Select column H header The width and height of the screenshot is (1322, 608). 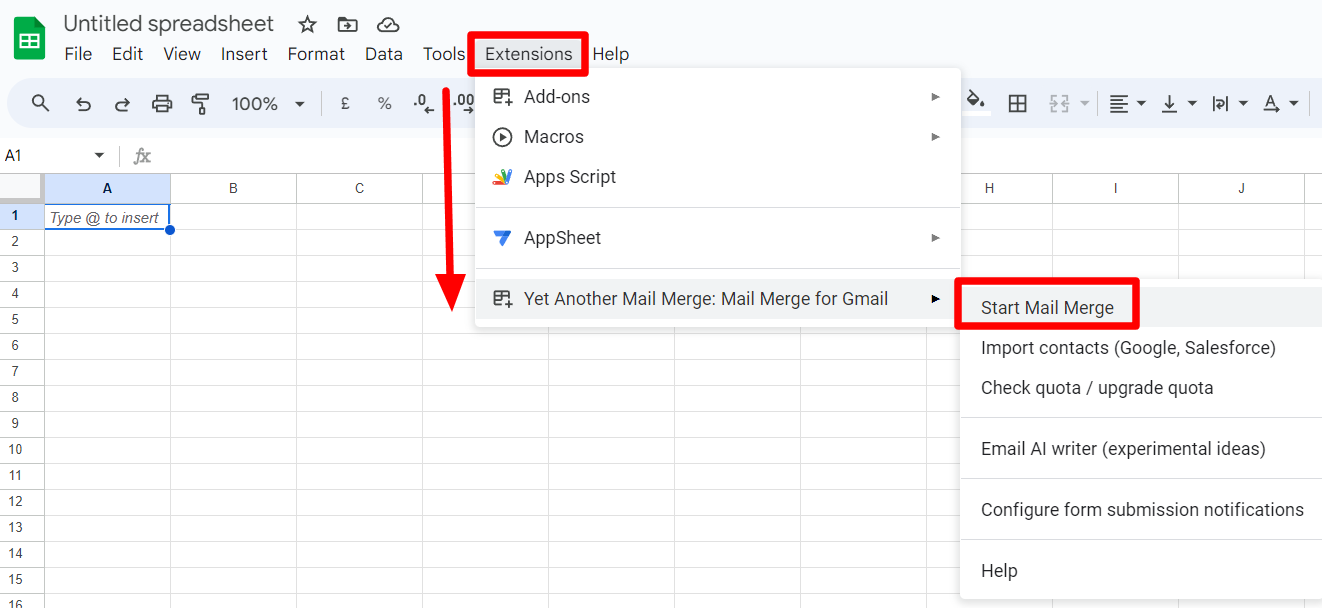pyautogui.click(x=989, y=188)
